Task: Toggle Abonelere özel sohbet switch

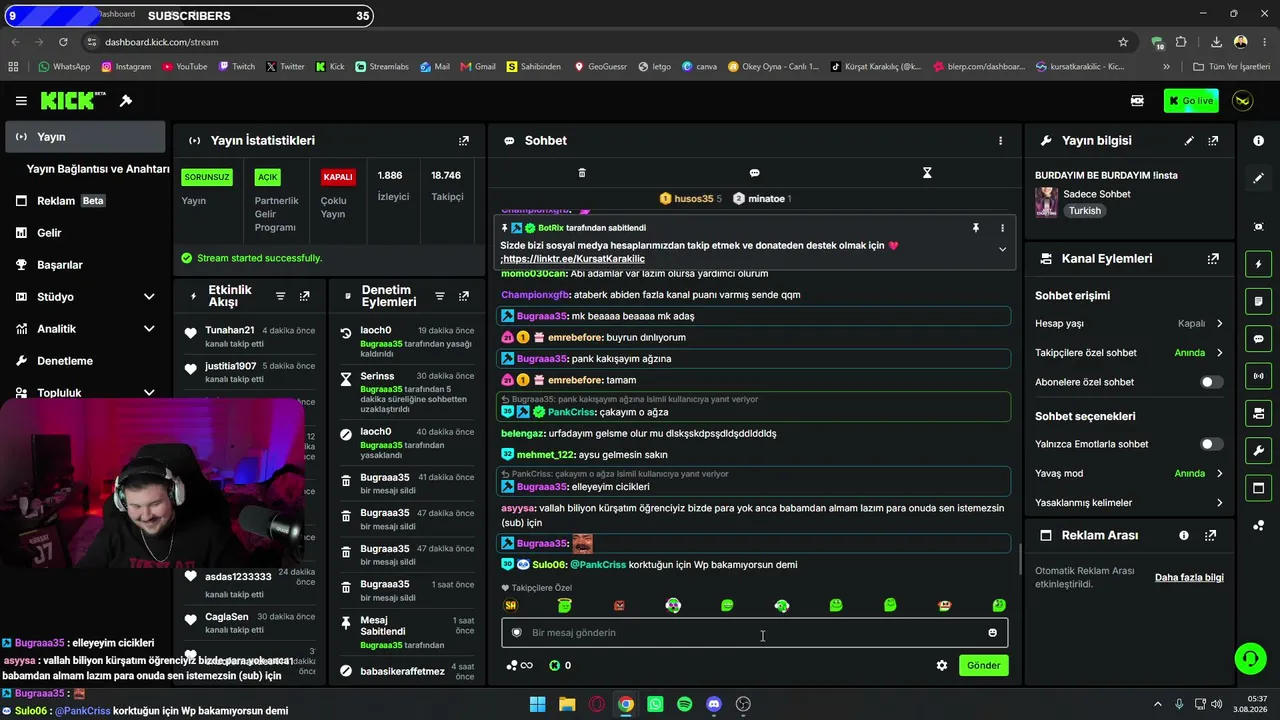Action: click(x=1211, y=382)
